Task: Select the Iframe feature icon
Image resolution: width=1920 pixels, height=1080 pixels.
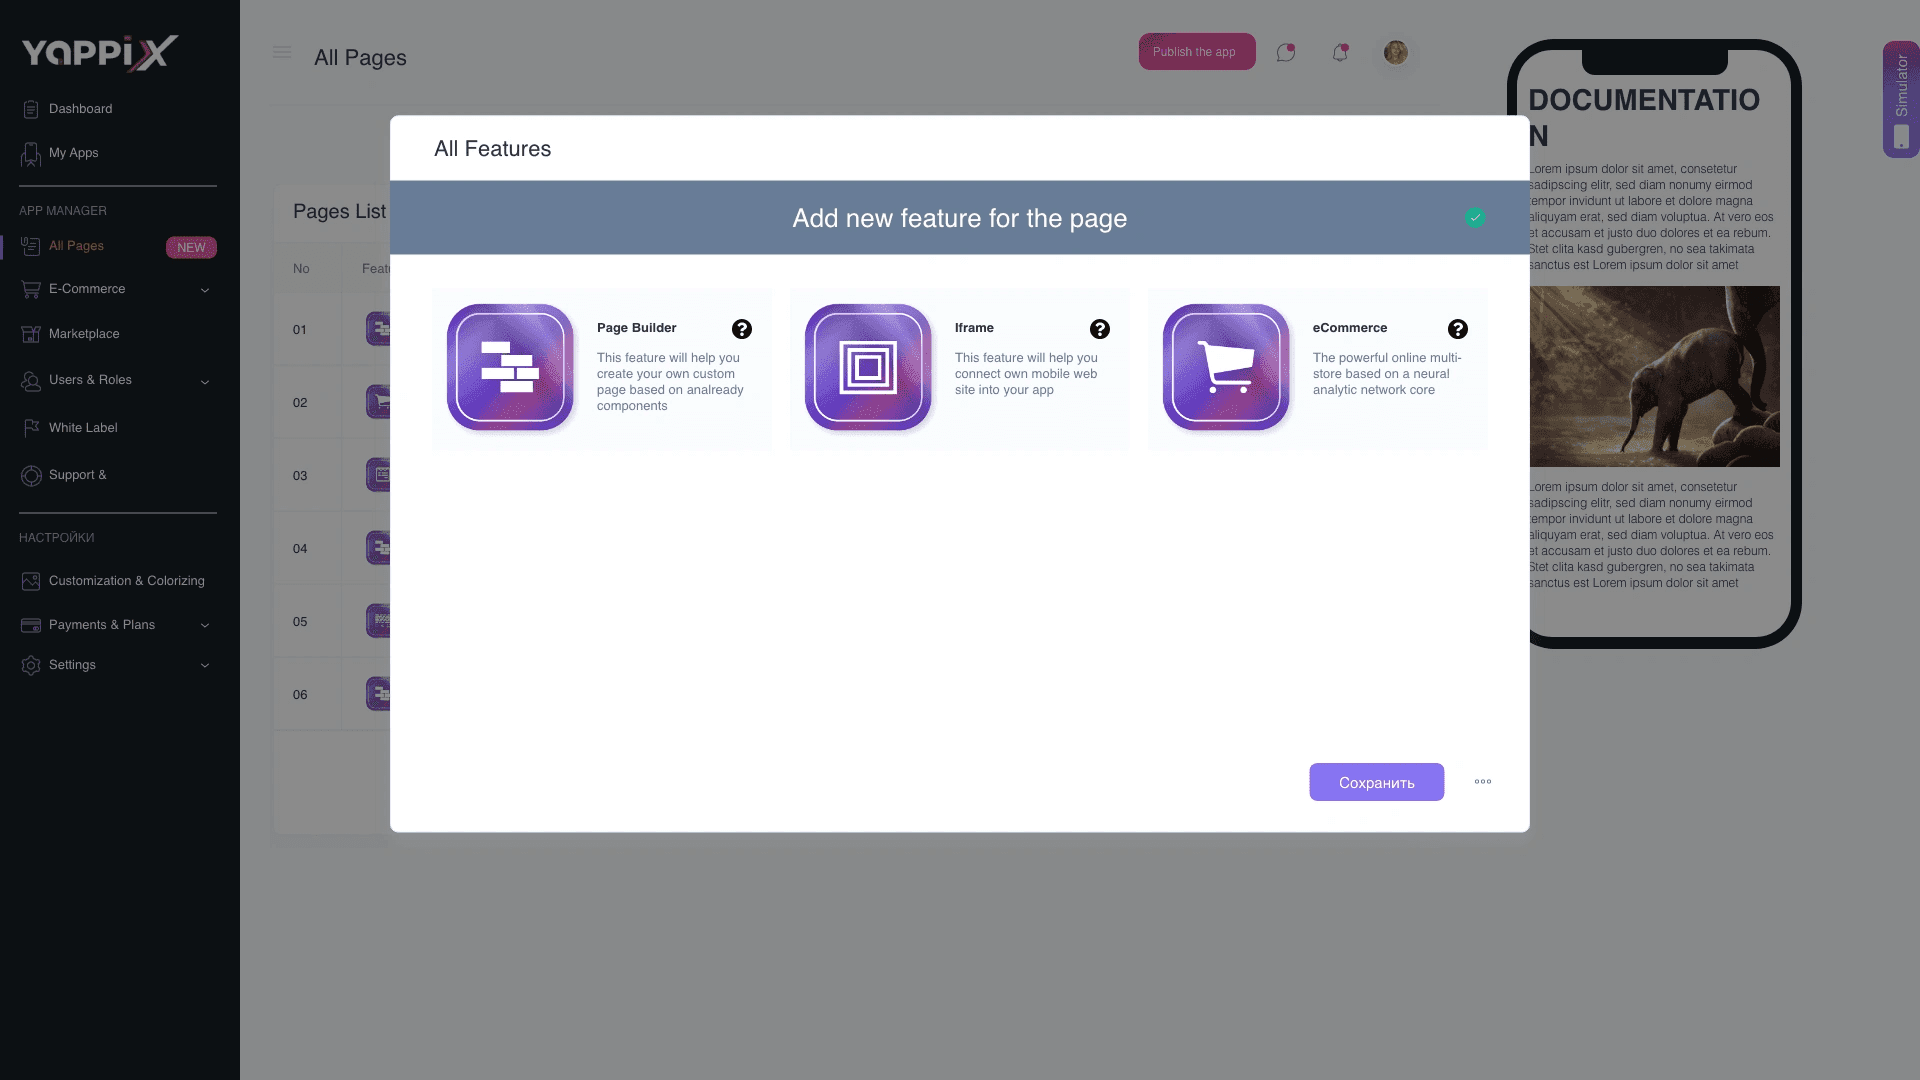Action: pyautogui.click(x=868, y=367)
